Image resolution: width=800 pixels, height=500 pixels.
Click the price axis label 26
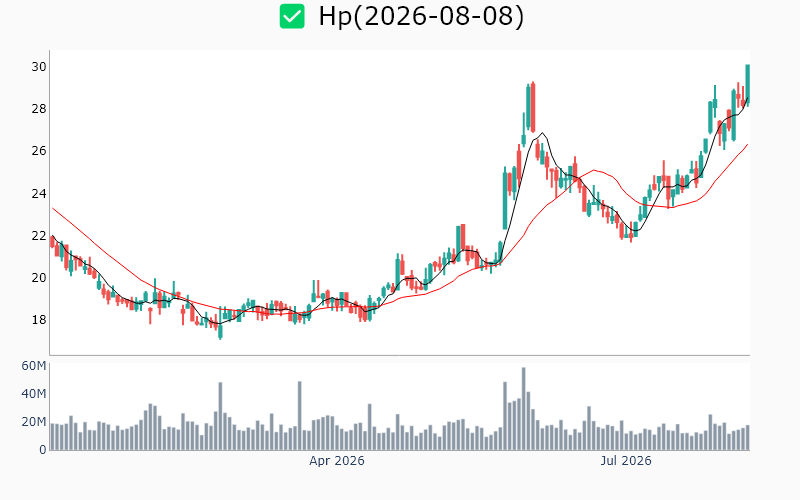click(39, 151)
